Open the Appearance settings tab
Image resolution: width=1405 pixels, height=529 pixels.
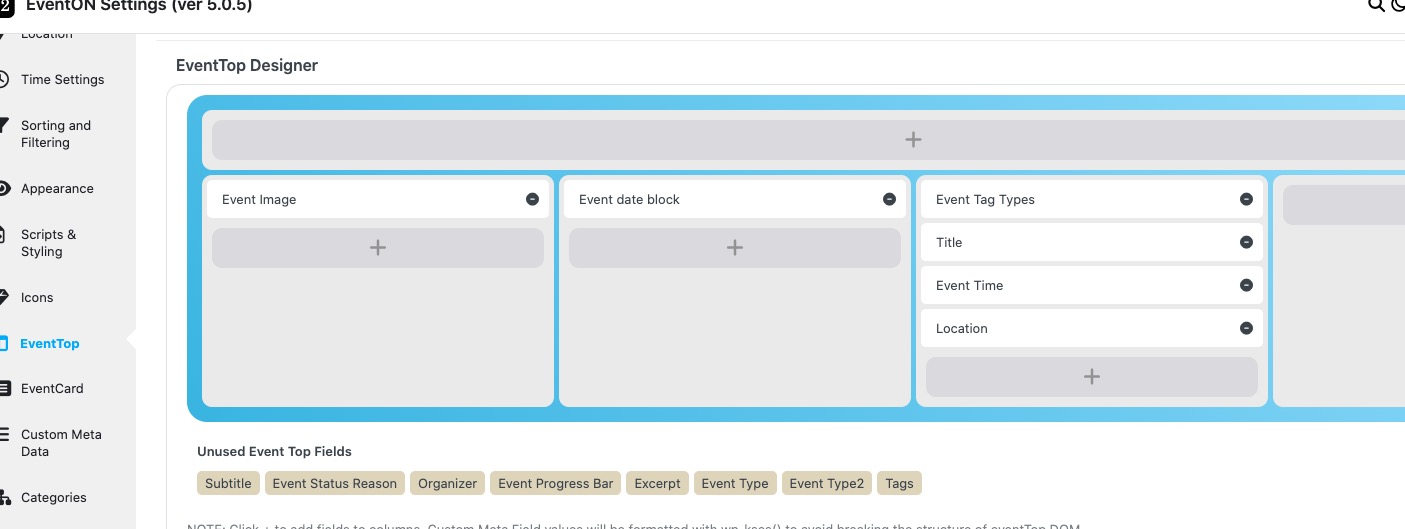(x=57, y=189)
